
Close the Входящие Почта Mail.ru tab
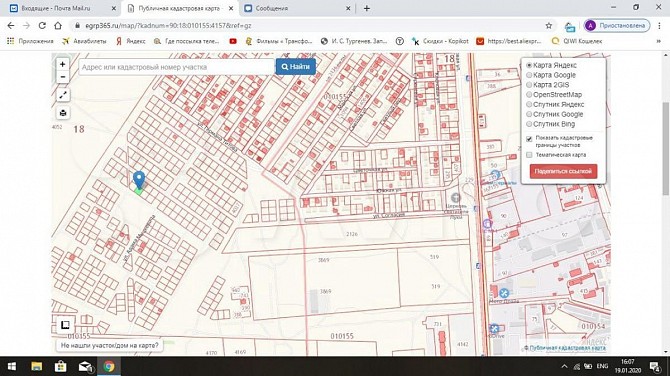pos(114,8)
